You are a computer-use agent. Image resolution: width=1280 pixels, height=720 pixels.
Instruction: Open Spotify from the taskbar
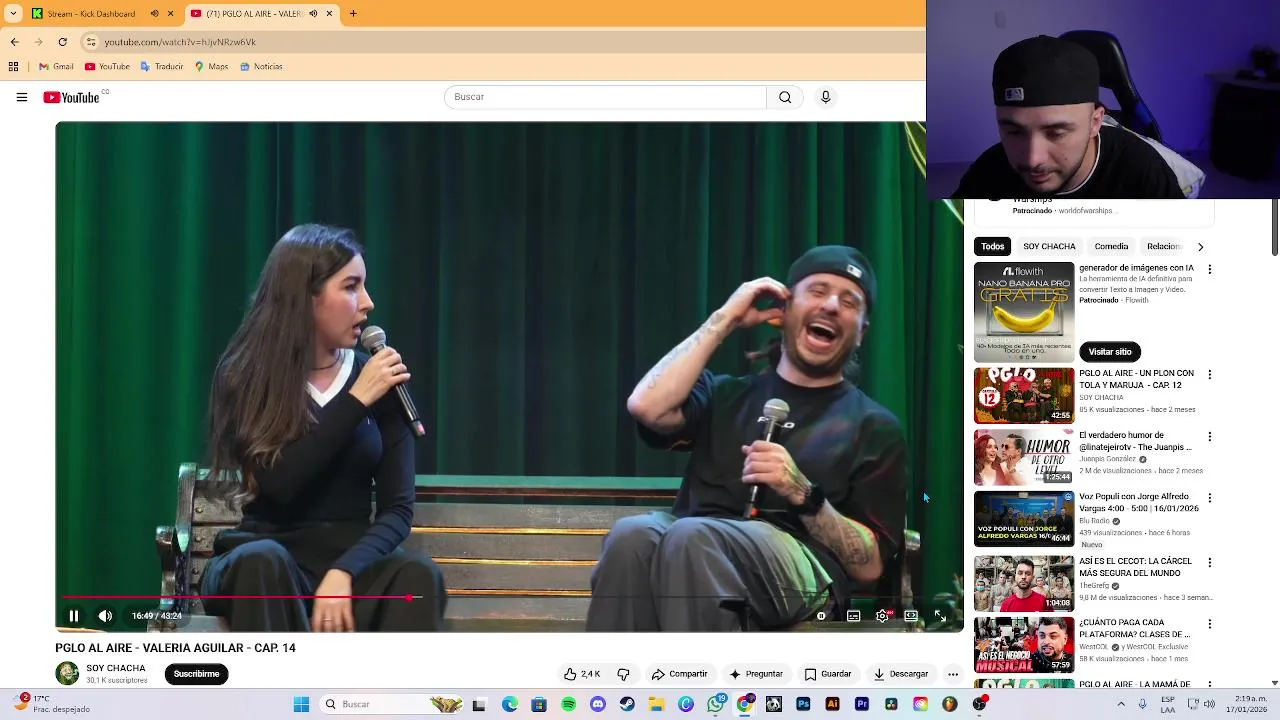coord(568,704)
